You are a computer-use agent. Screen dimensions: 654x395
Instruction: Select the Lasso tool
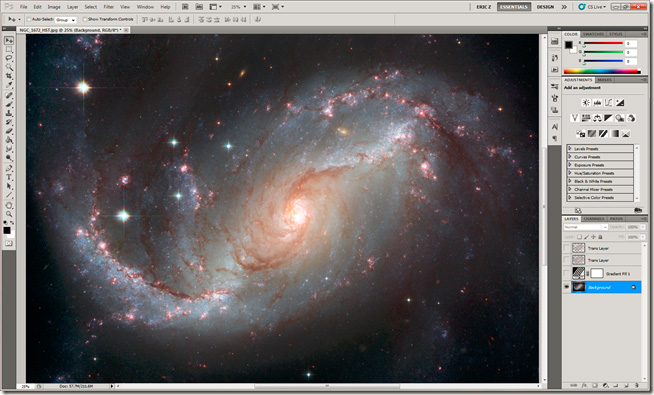click(9, 58)
